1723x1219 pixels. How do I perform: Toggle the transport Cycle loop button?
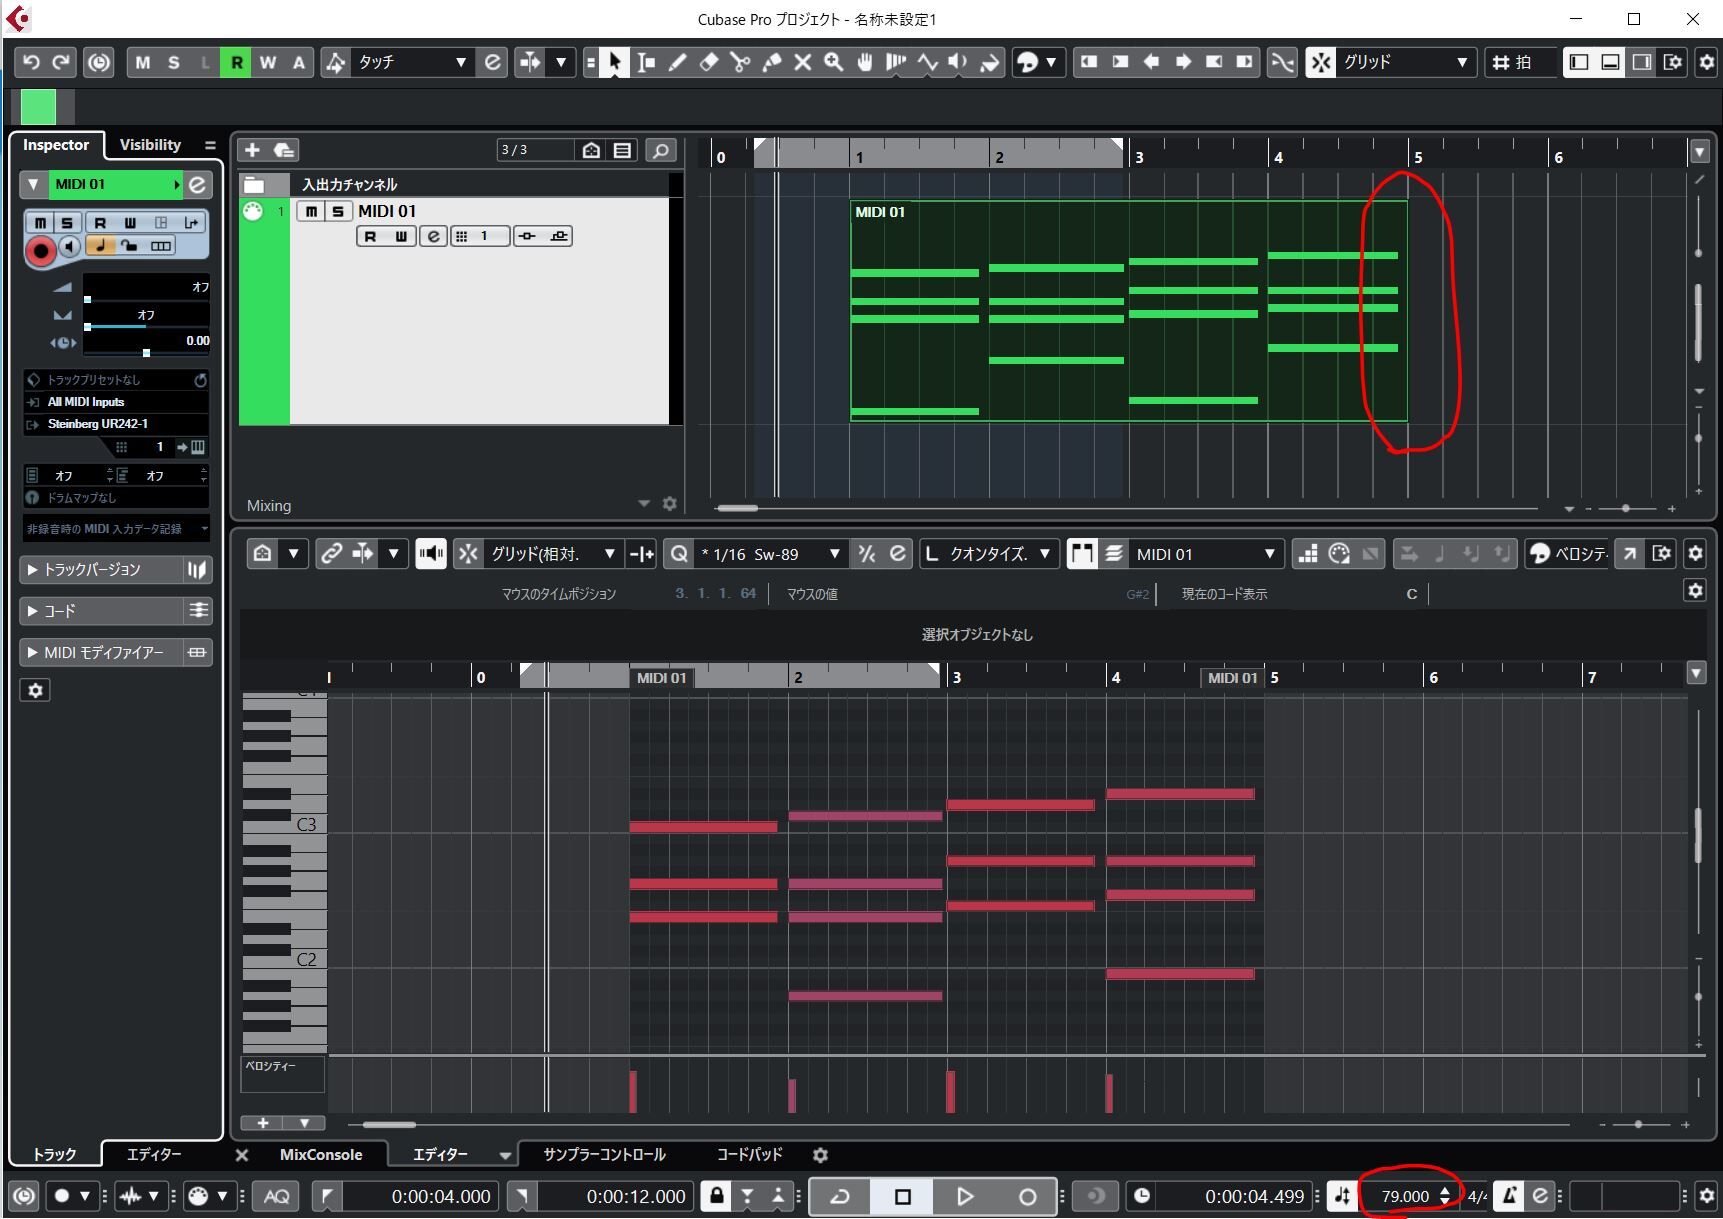pos(840,1196)
